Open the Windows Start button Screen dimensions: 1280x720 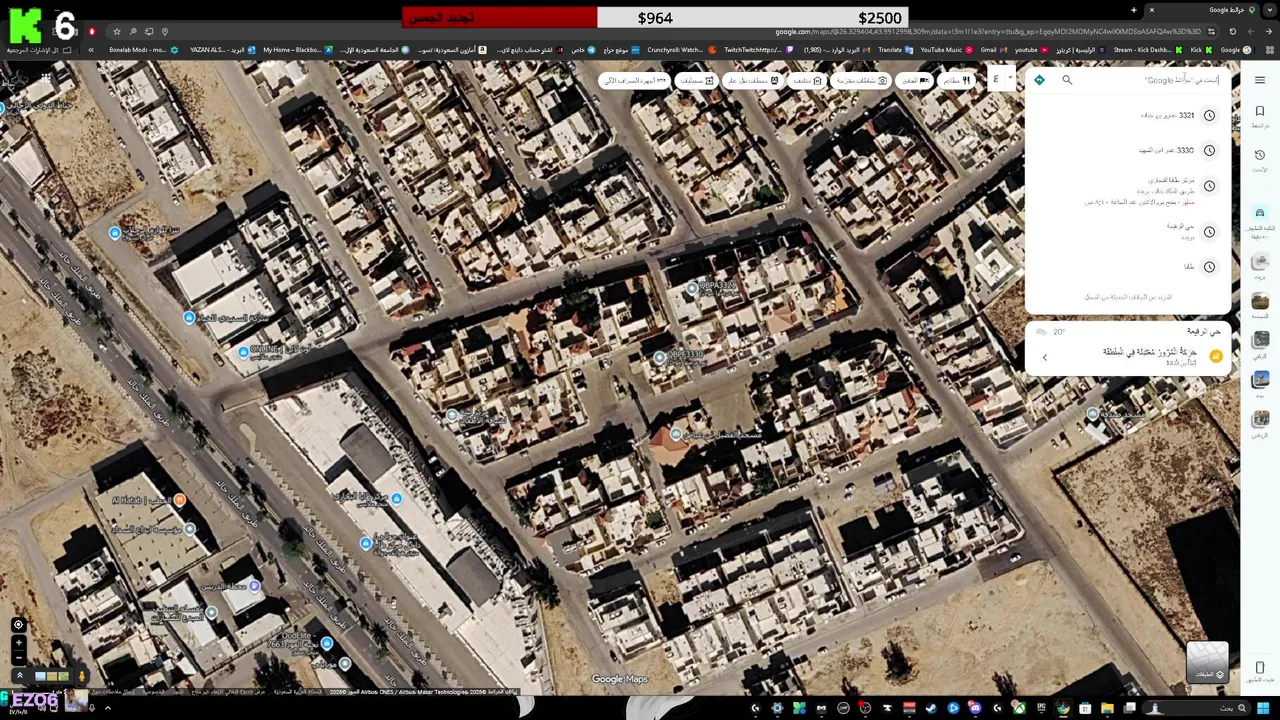[1262, 708]
